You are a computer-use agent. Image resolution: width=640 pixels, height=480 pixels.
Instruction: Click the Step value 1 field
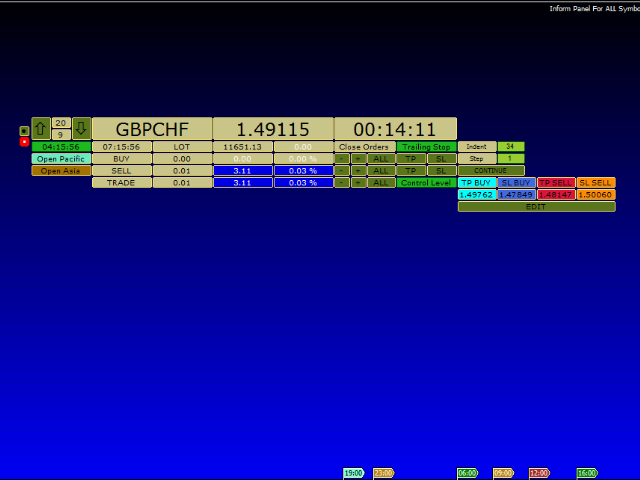tap(511, 159)
